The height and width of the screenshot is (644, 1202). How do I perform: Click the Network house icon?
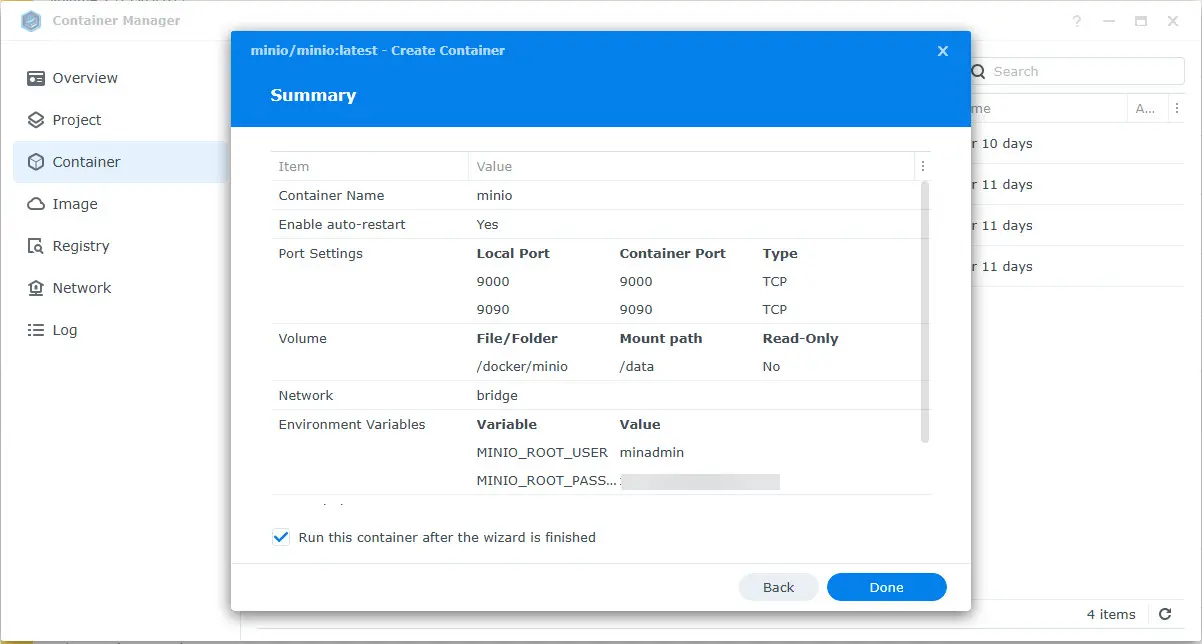click(x=36, y=288)
